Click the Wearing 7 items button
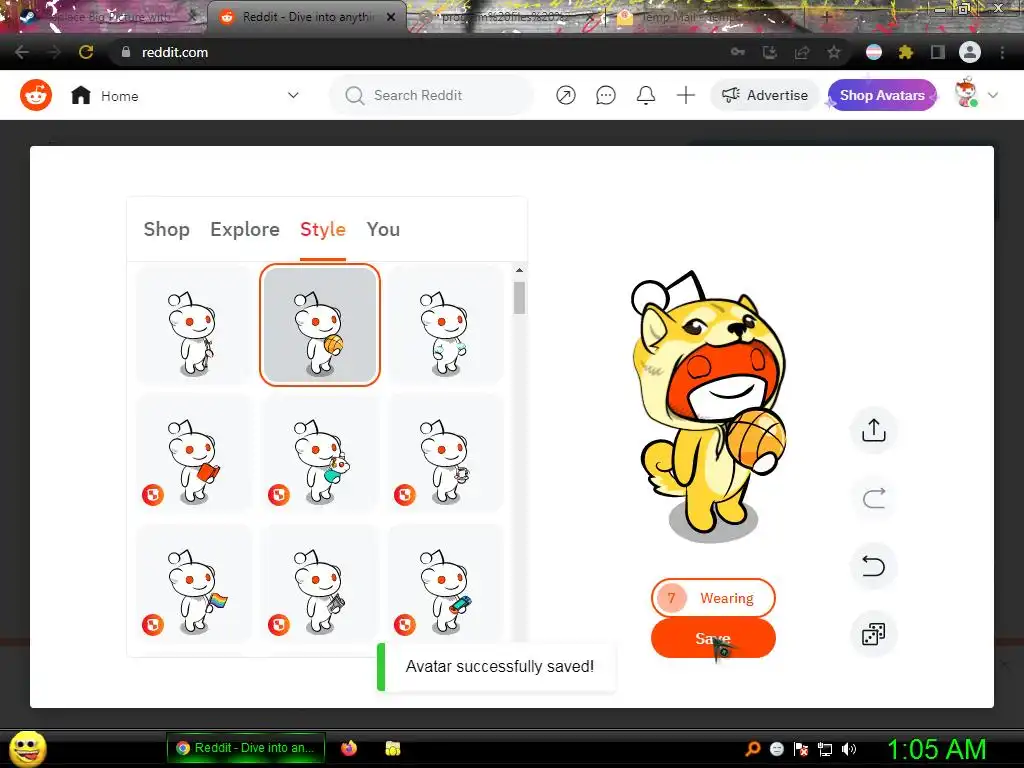1024x768 pixels. (x=713, y=598)
